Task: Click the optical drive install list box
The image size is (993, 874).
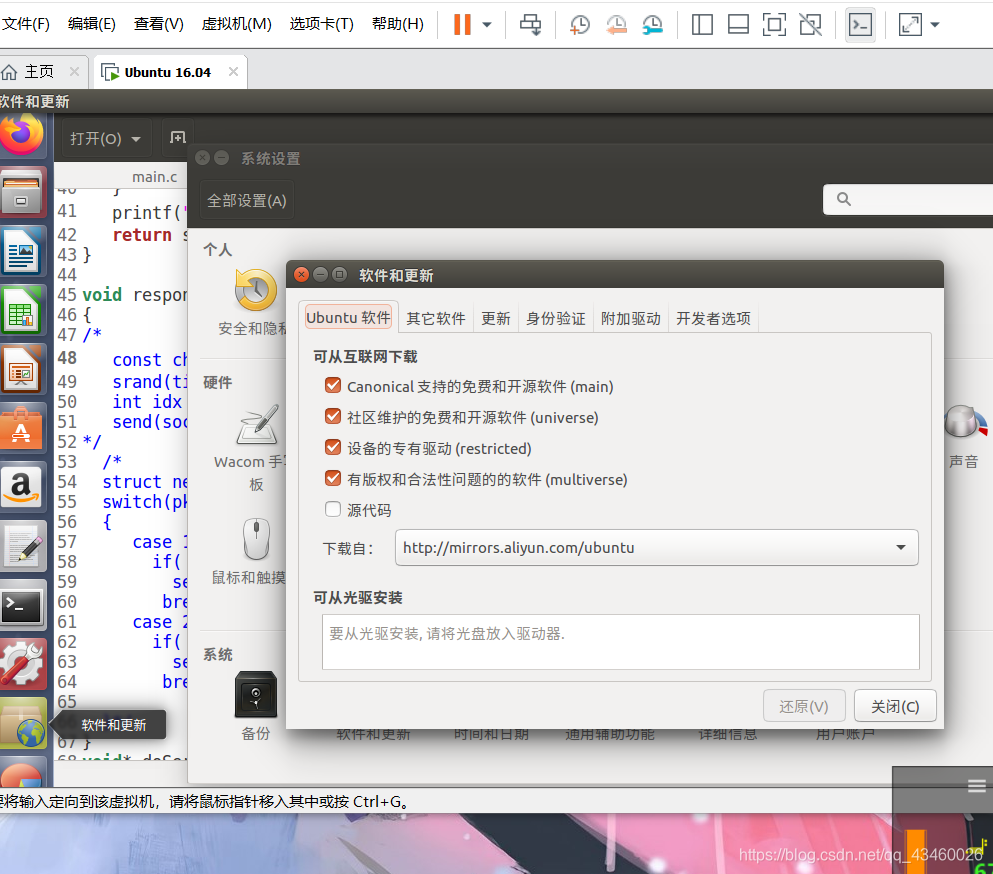Action: click(621, 642)
